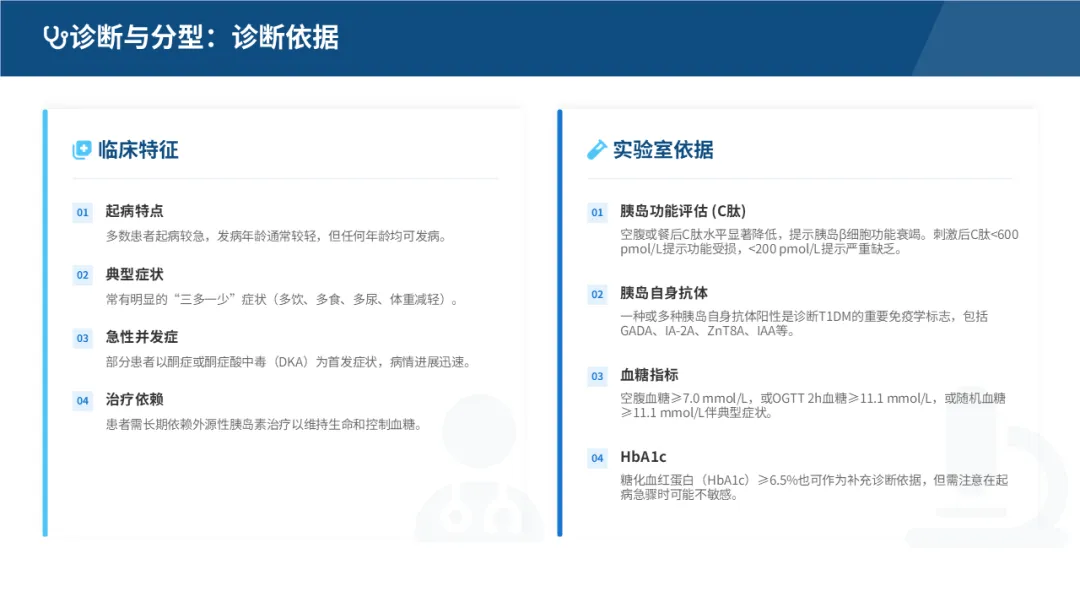This screenshot has height=608, width=1080.
Task: Click the 01 badge next to 胰岛功能评估
Action: [x=597, y=212]
